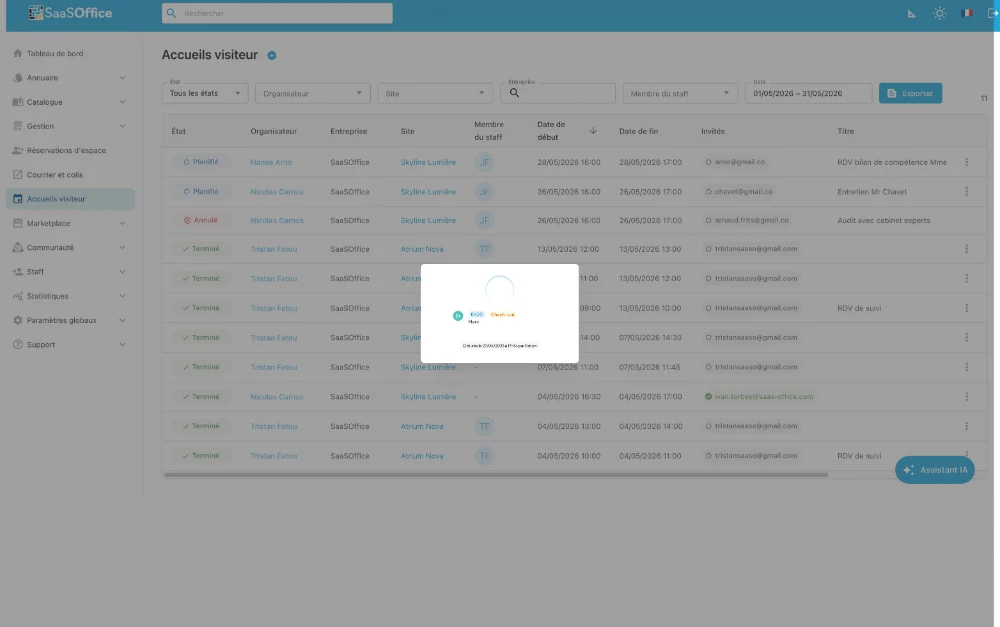Click the sort arrow on Date de début

pos(593,131)
